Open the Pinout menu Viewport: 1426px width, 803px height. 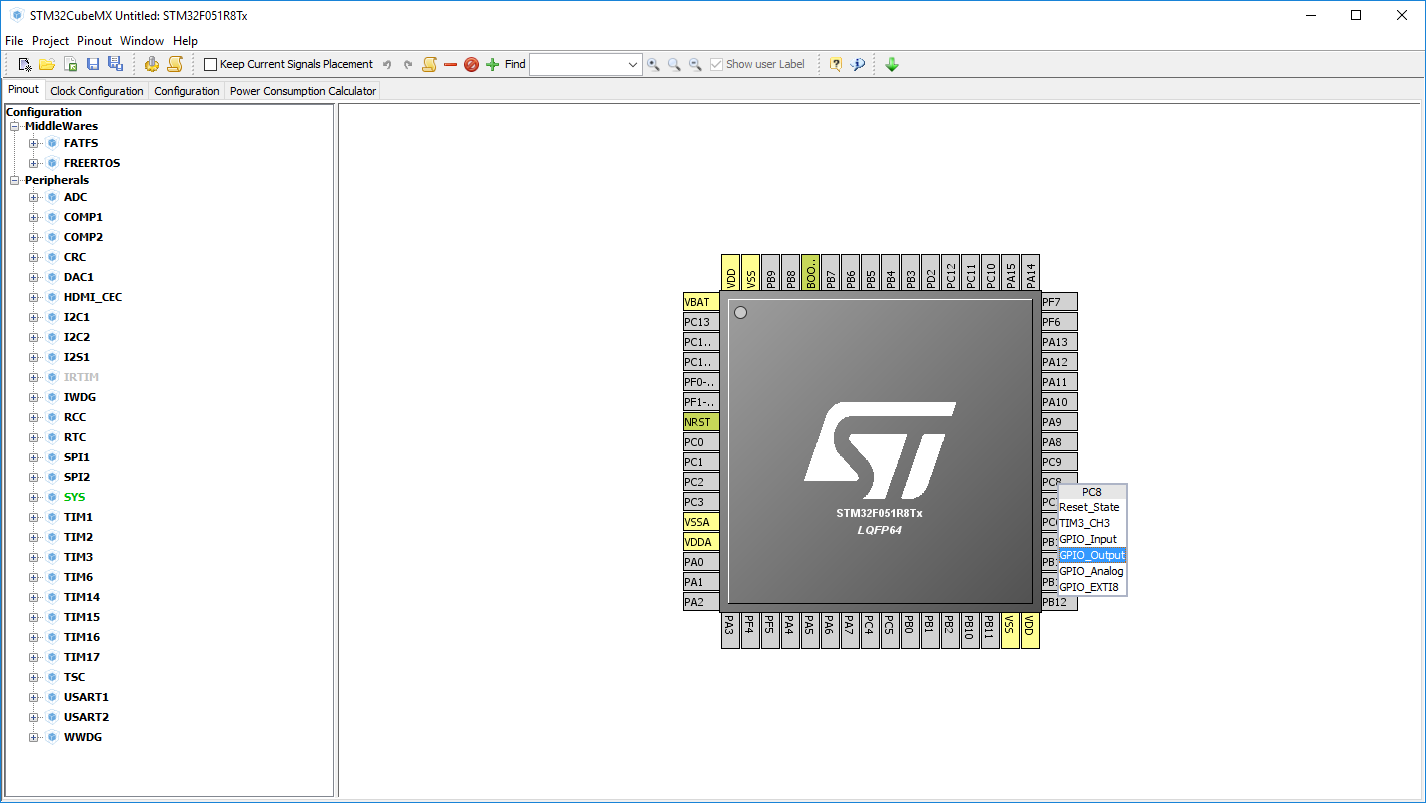click(x=94, y=40)
